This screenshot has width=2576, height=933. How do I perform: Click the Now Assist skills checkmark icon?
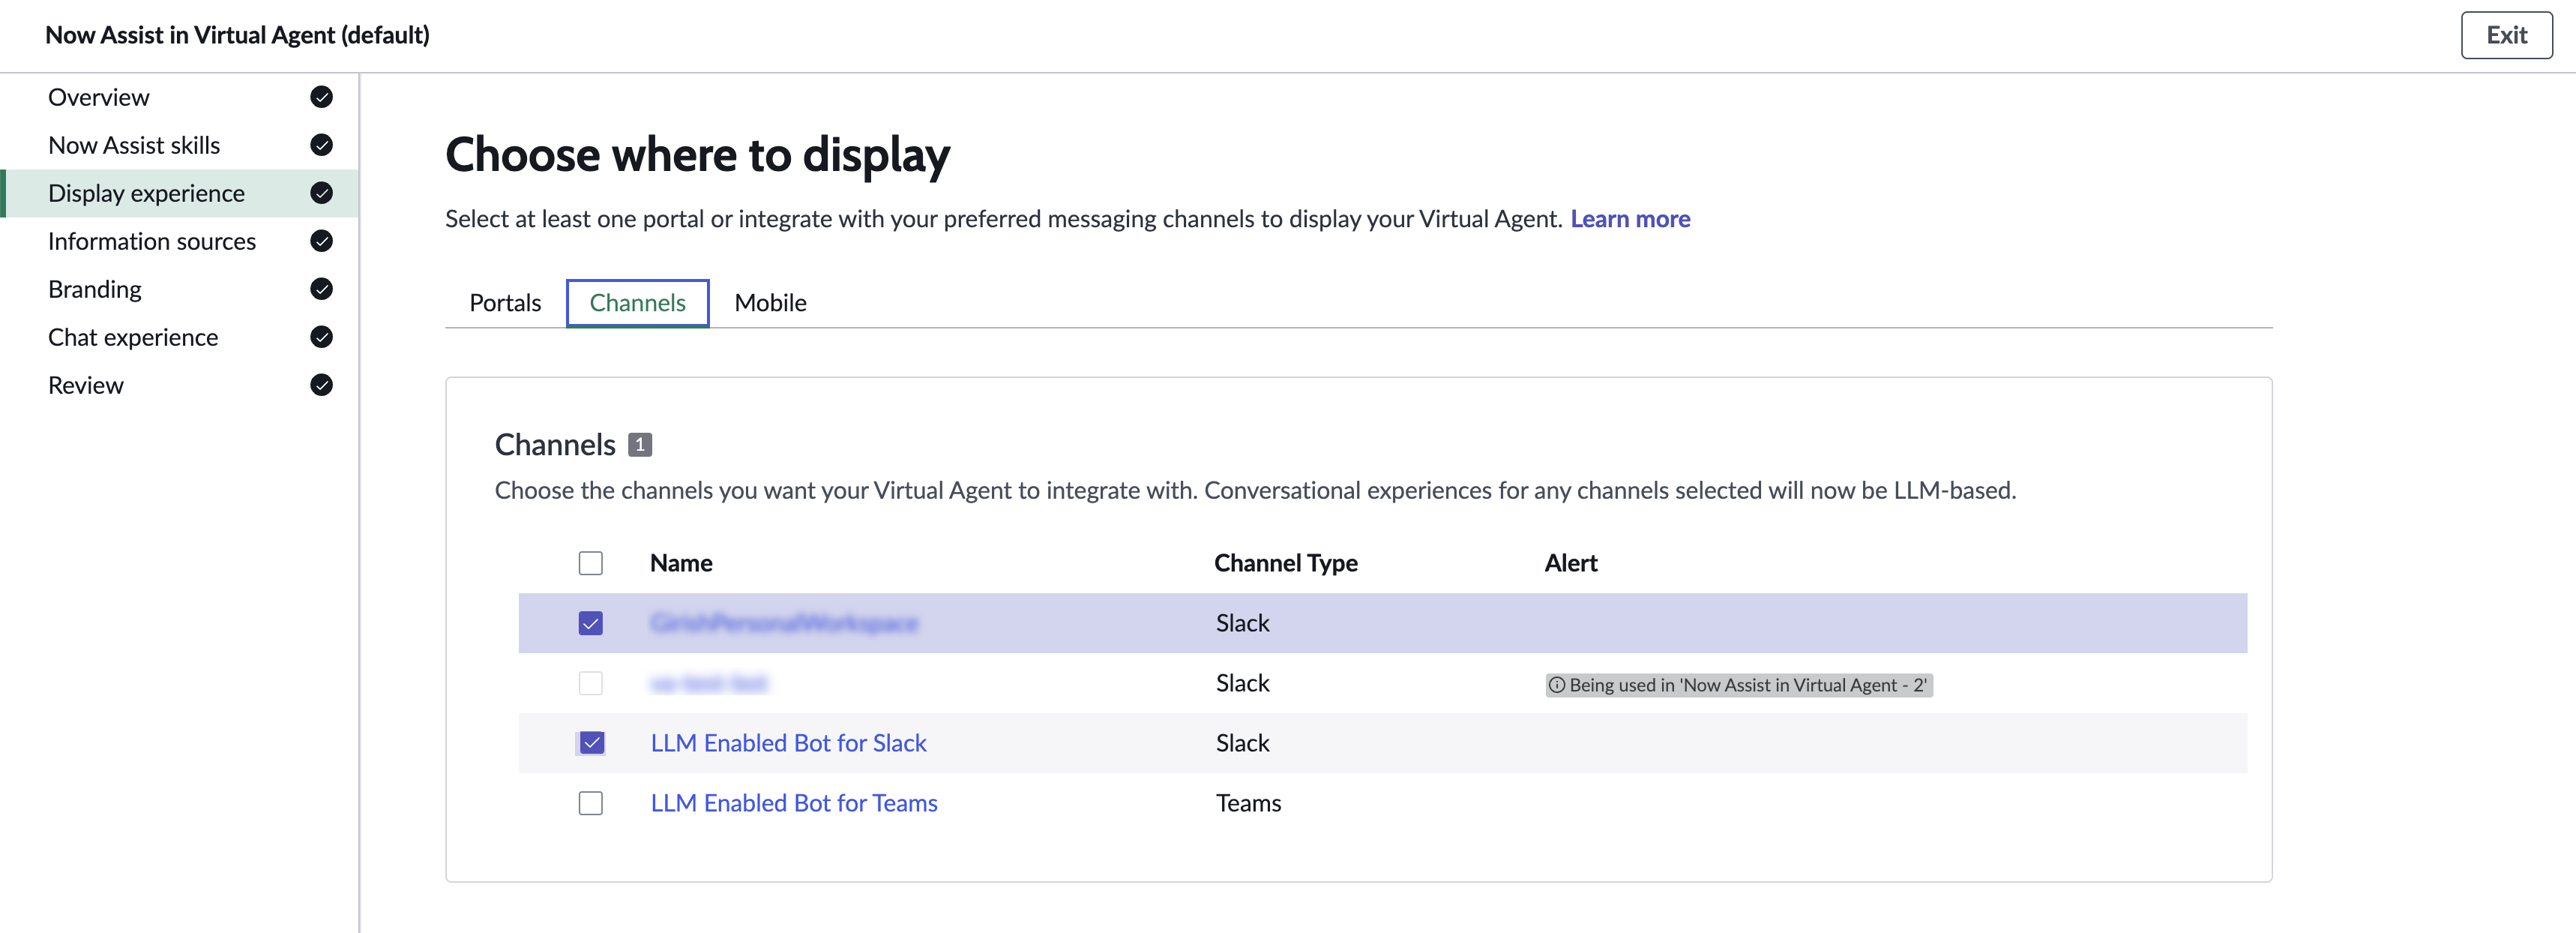pos(321,145)
